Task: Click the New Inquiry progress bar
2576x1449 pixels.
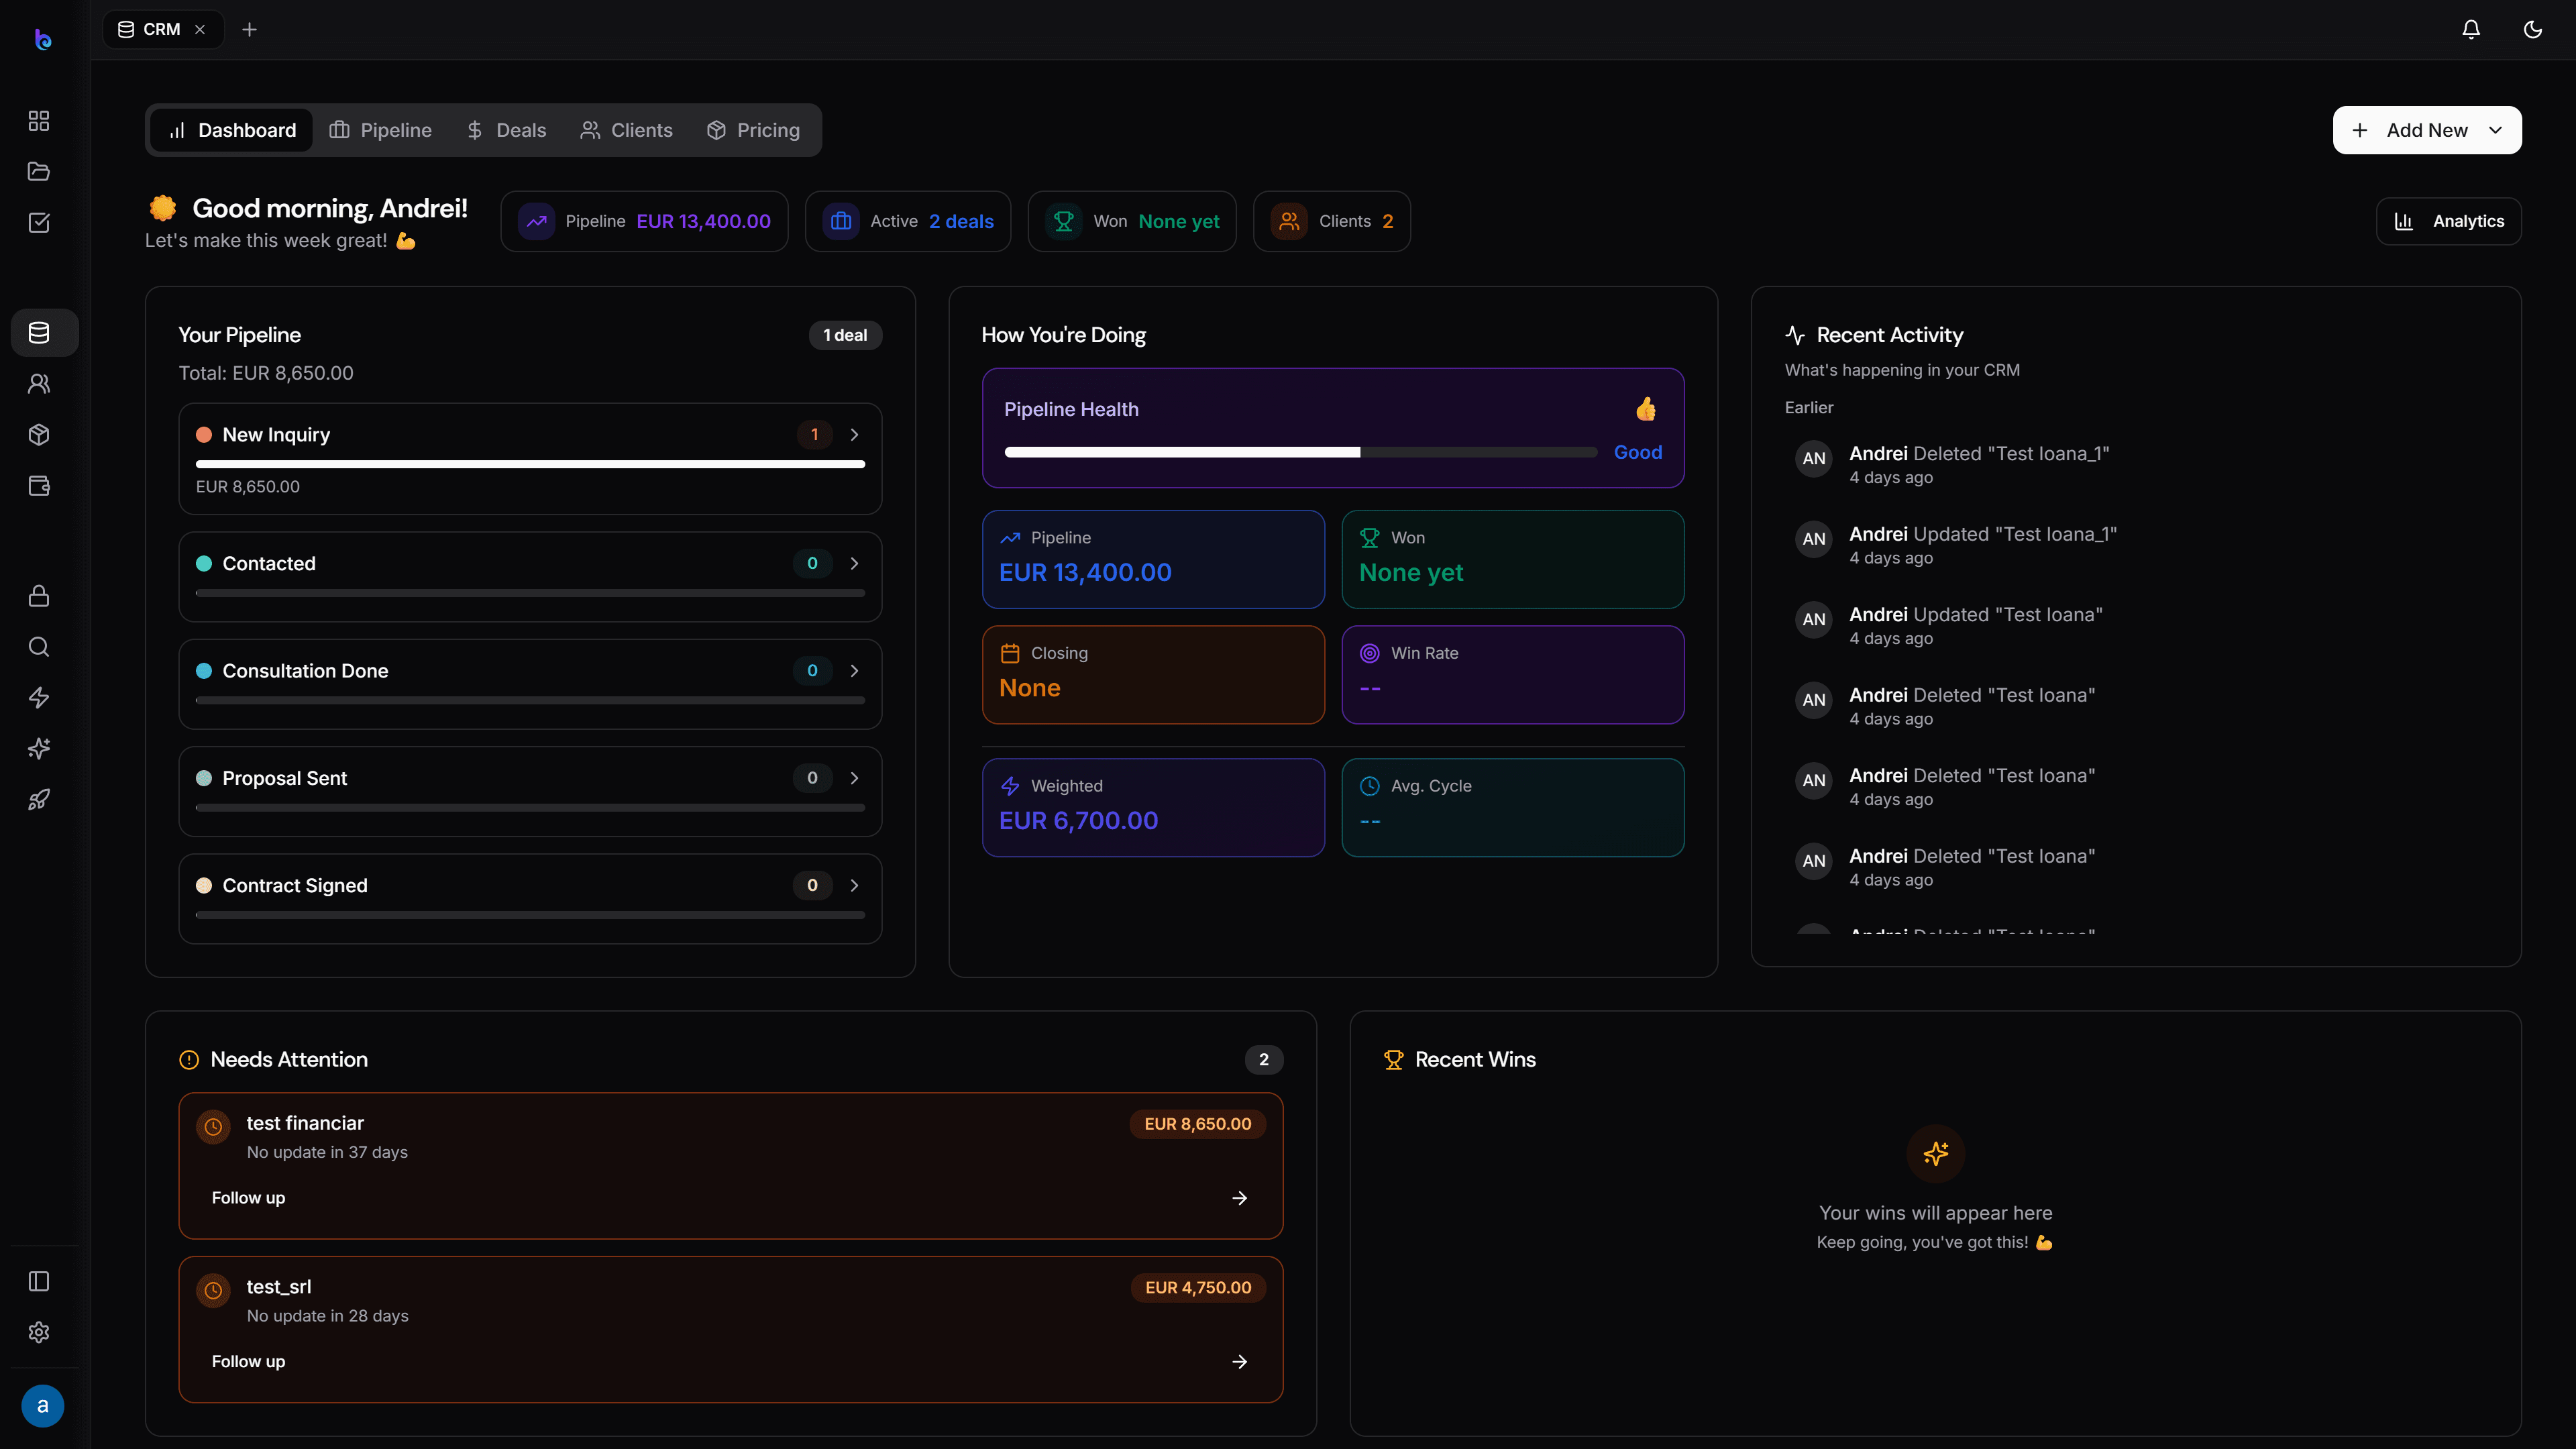Action: tap(530, 464)
